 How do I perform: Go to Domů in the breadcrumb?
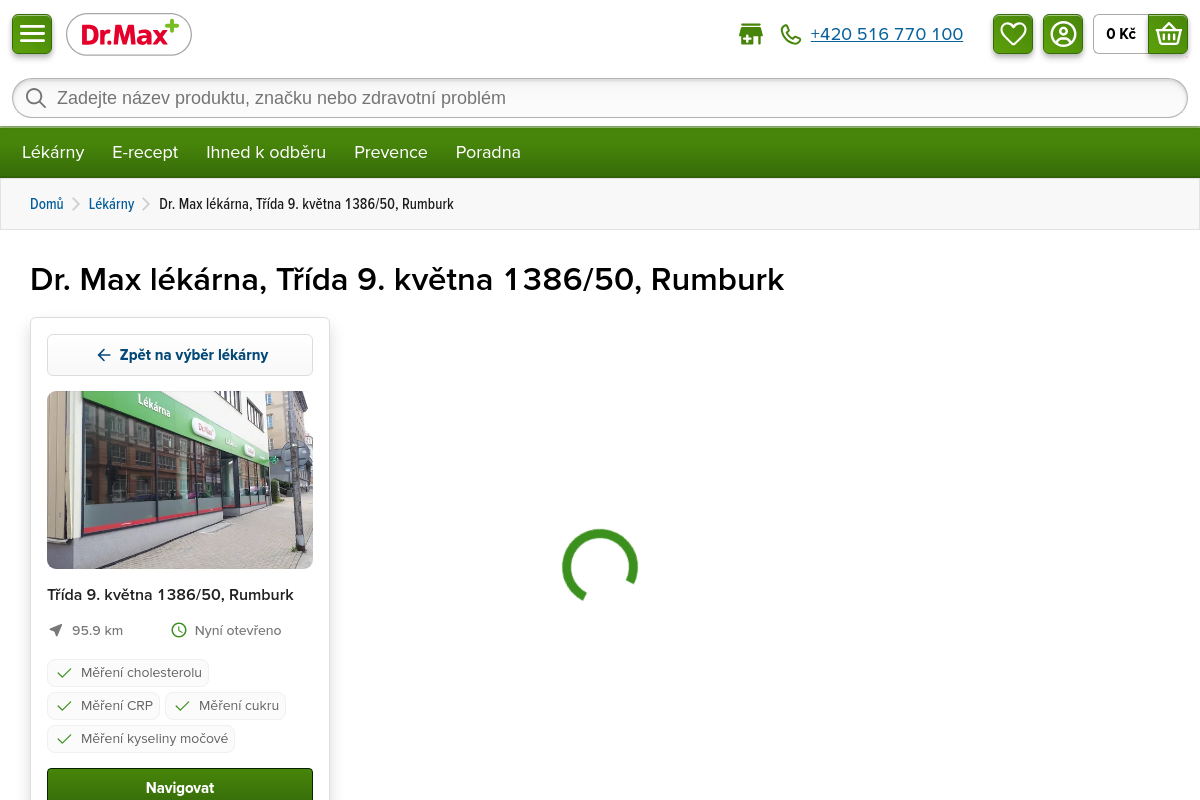click(46, 204)
